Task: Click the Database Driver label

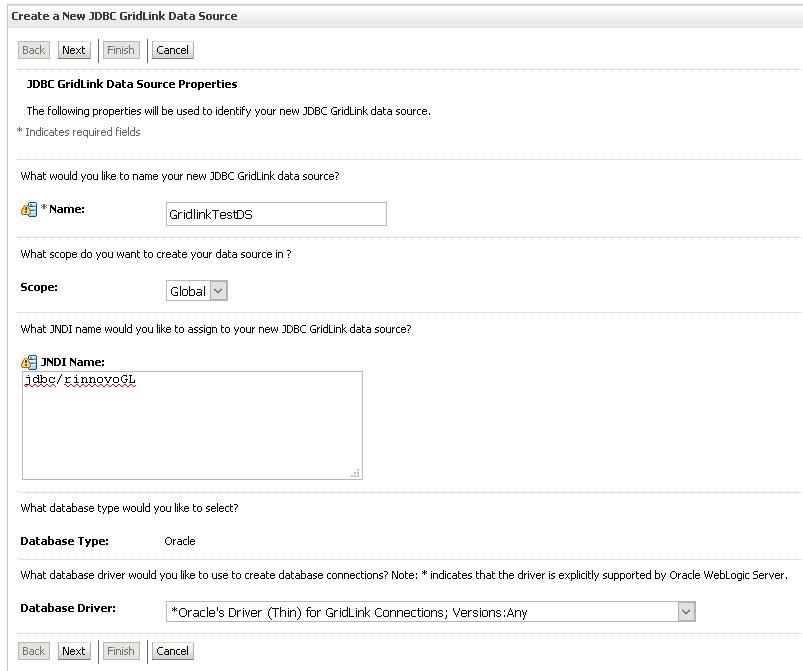Action: (68, 608)
